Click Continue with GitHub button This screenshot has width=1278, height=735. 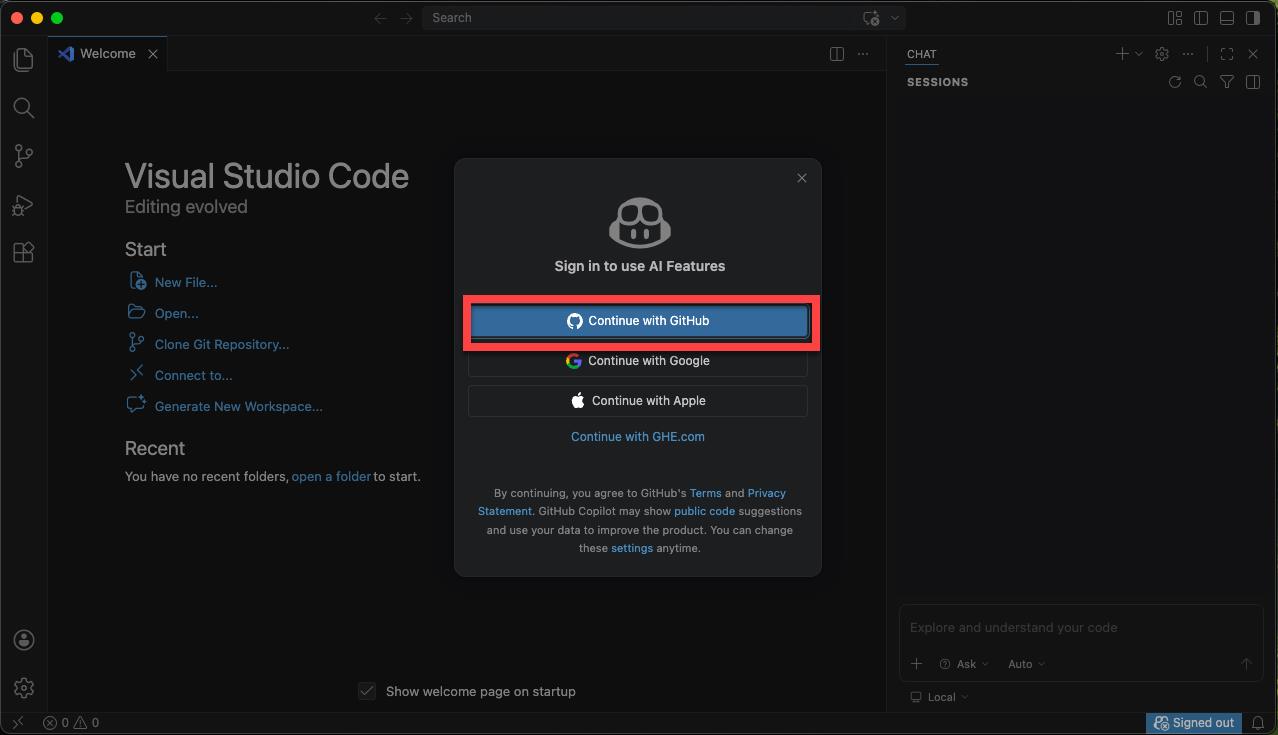click(x=638, y=321)
